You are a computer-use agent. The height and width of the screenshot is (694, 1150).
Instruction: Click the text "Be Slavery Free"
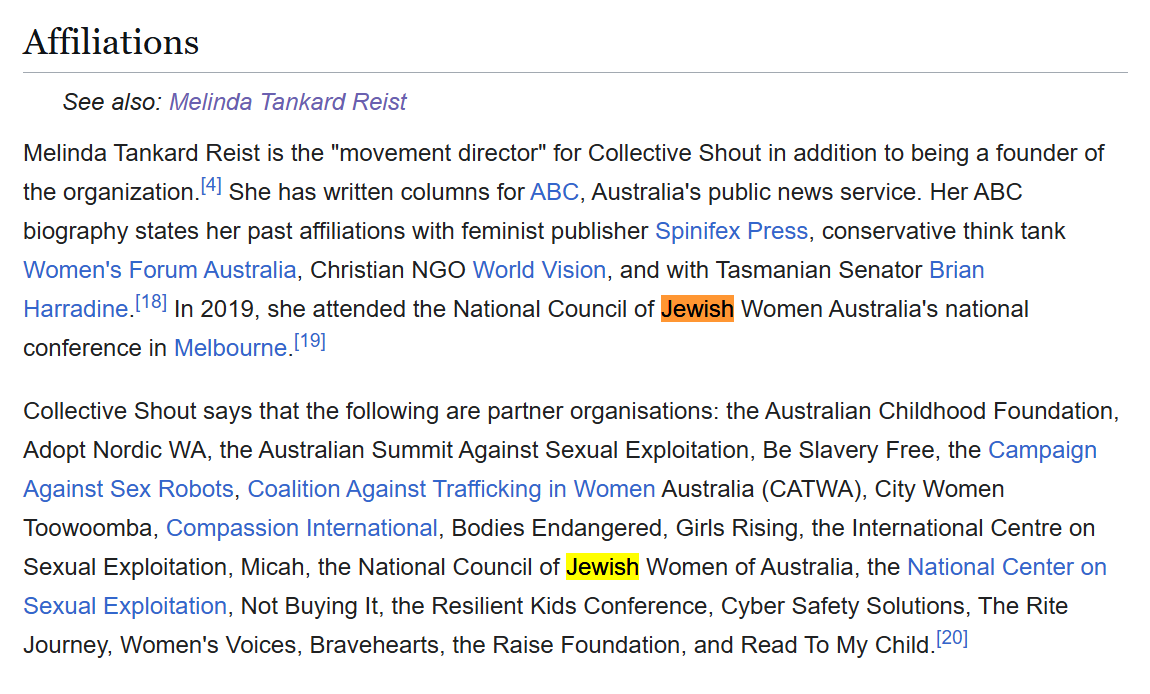849,449
